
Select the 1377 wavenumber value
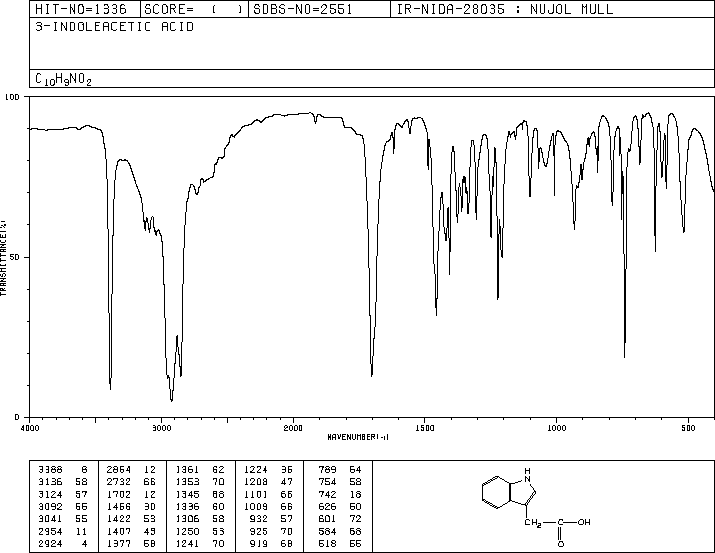(x=119, y=544)
